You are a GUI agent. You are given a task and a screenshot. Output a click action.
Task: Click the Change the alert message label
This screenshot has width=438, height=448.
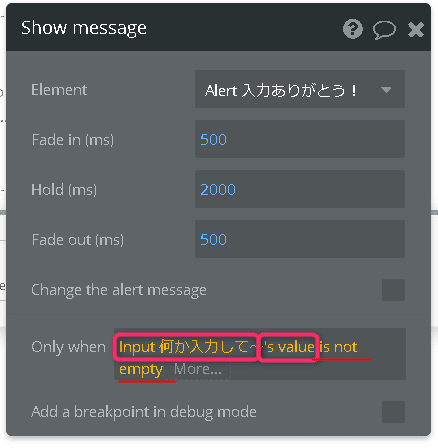[x=119, y=290]
